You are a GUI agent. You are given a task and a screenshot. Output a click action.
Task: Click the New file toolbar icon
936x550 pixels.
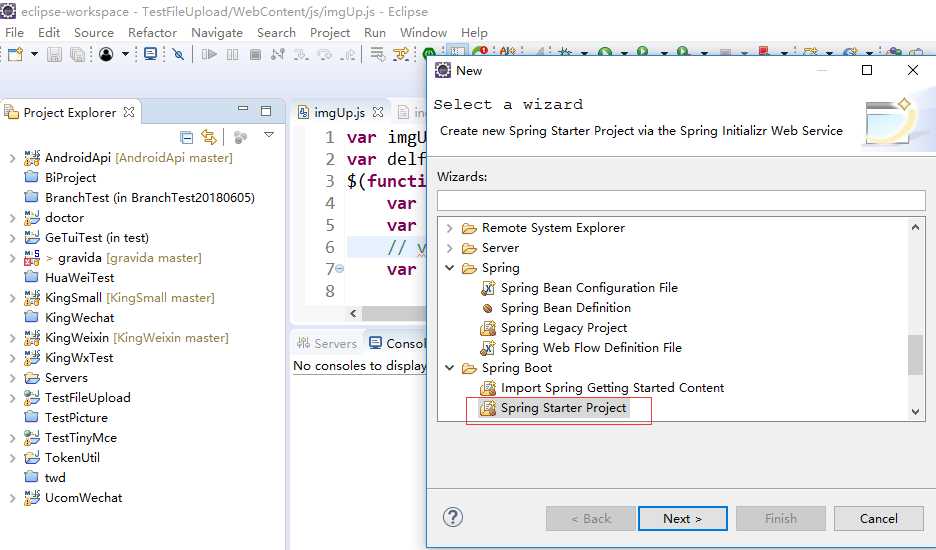pyautogui.click(x=16, y=54)
